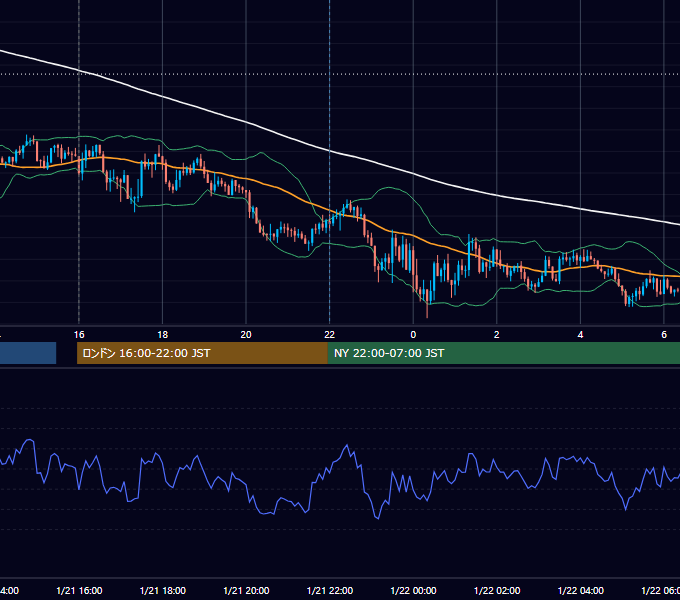The image size is (680, 600).
Task: Click the NY 22:00-07:00 JST session bar
Action: pos(503,353)
